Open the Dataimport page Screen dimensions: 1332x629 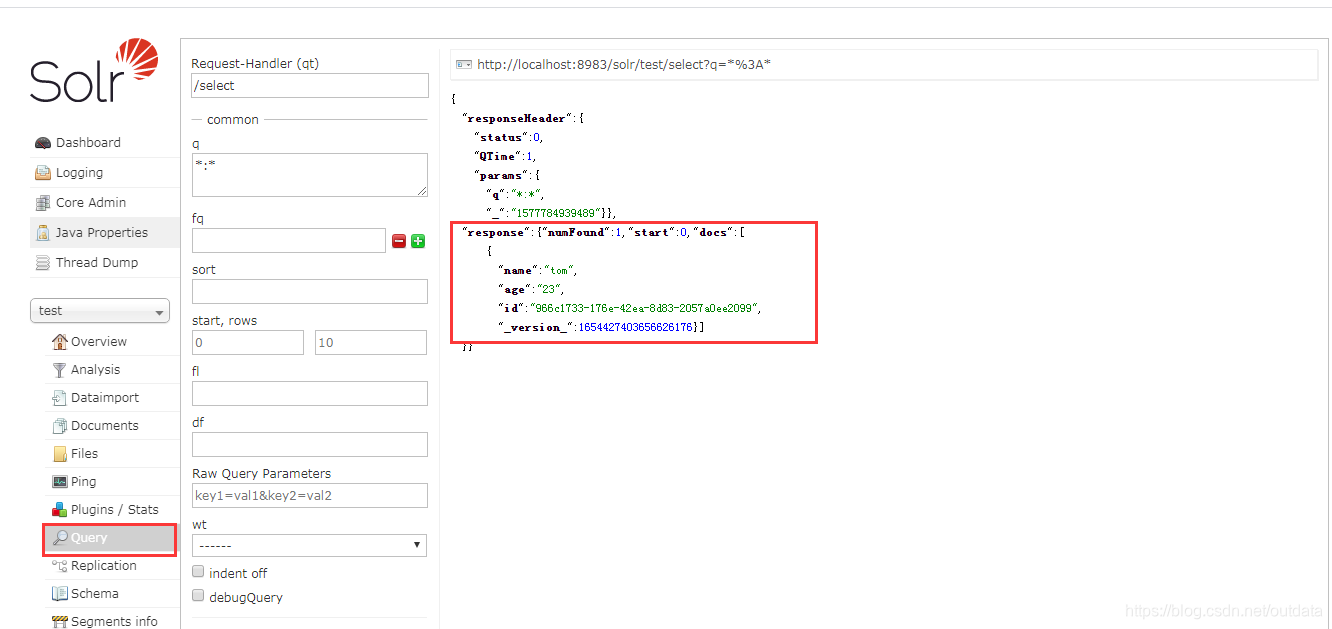[105, 398]
